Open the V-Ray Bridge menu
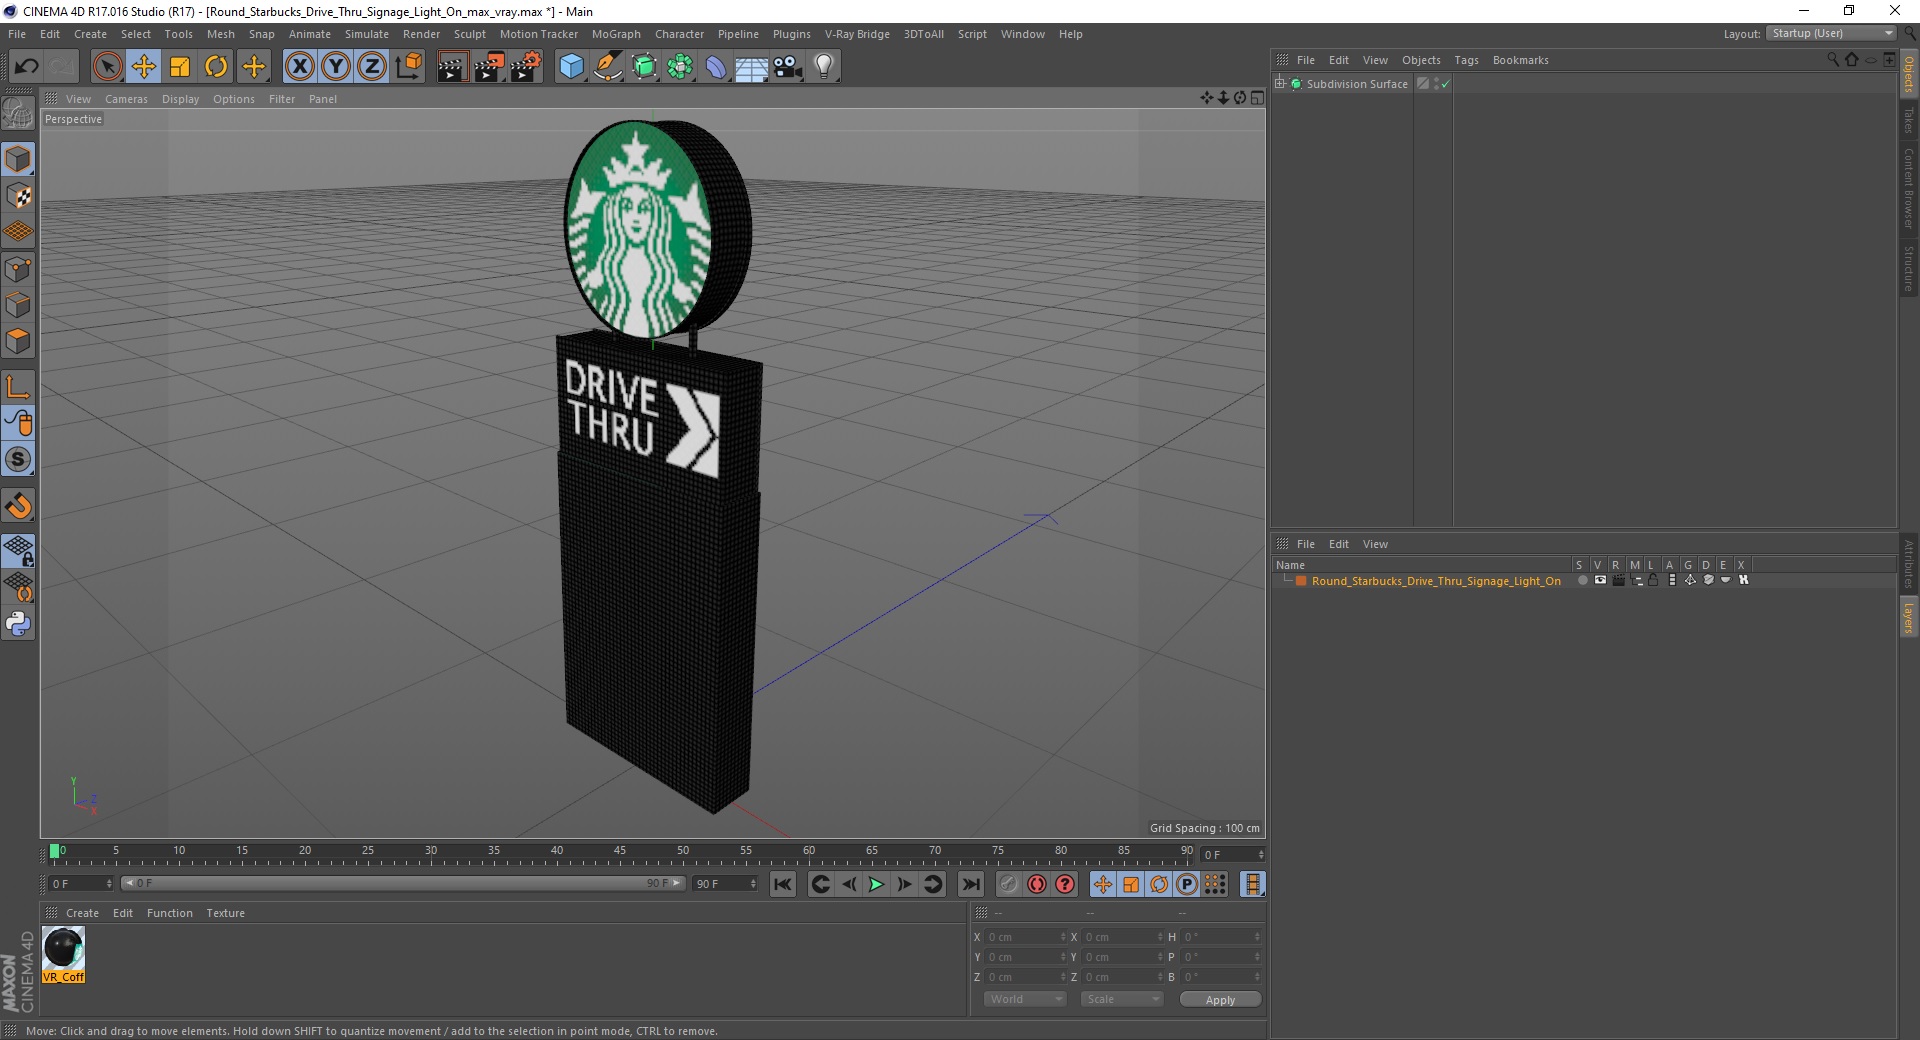This screenshot has height=1040, width=1920. click(x=857, y=34)
